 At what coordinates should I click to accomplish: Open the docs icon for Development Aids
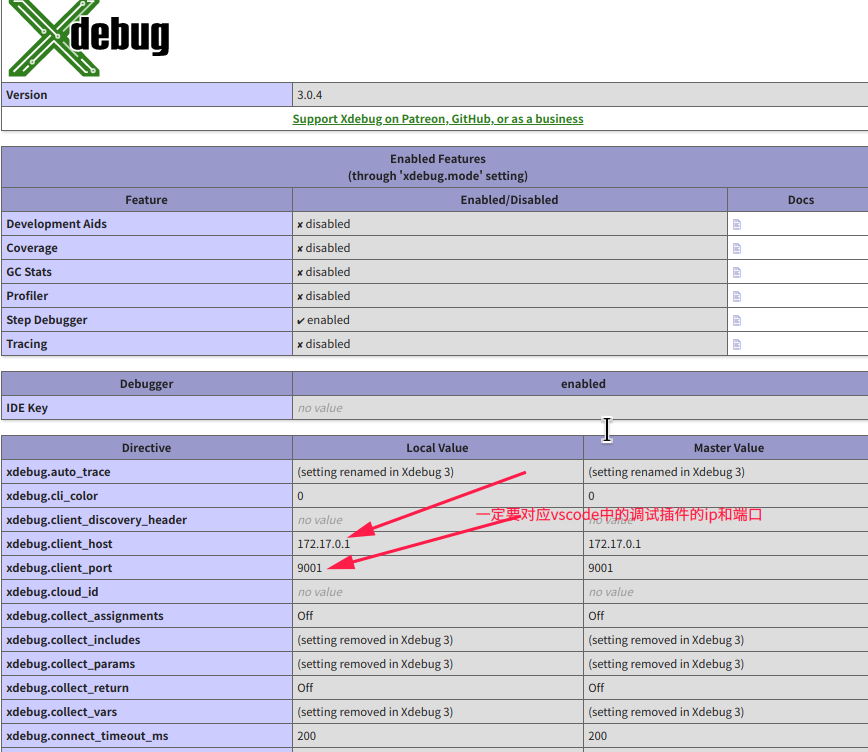pos(737,224)
